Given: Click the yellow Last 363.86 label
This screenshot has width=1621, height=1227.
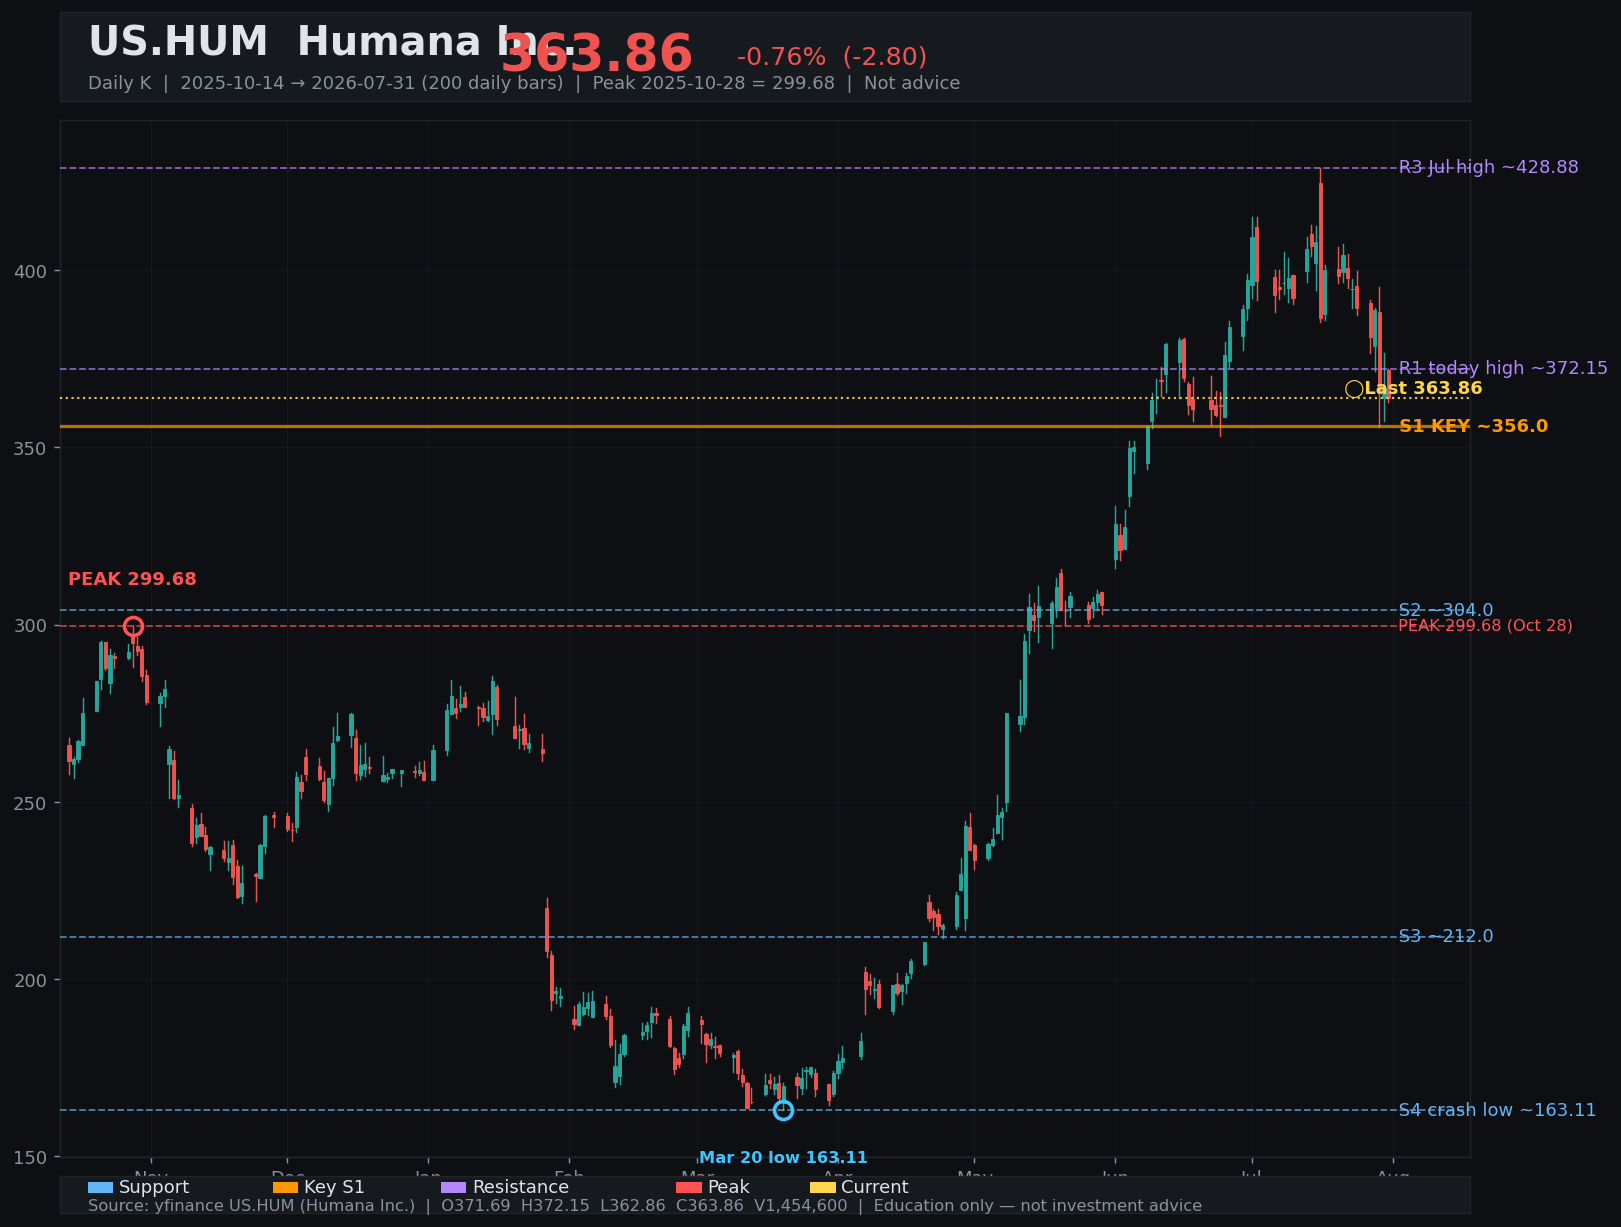Looking at the screenshot, I should pyautogui.click(x=1423, y=388).
